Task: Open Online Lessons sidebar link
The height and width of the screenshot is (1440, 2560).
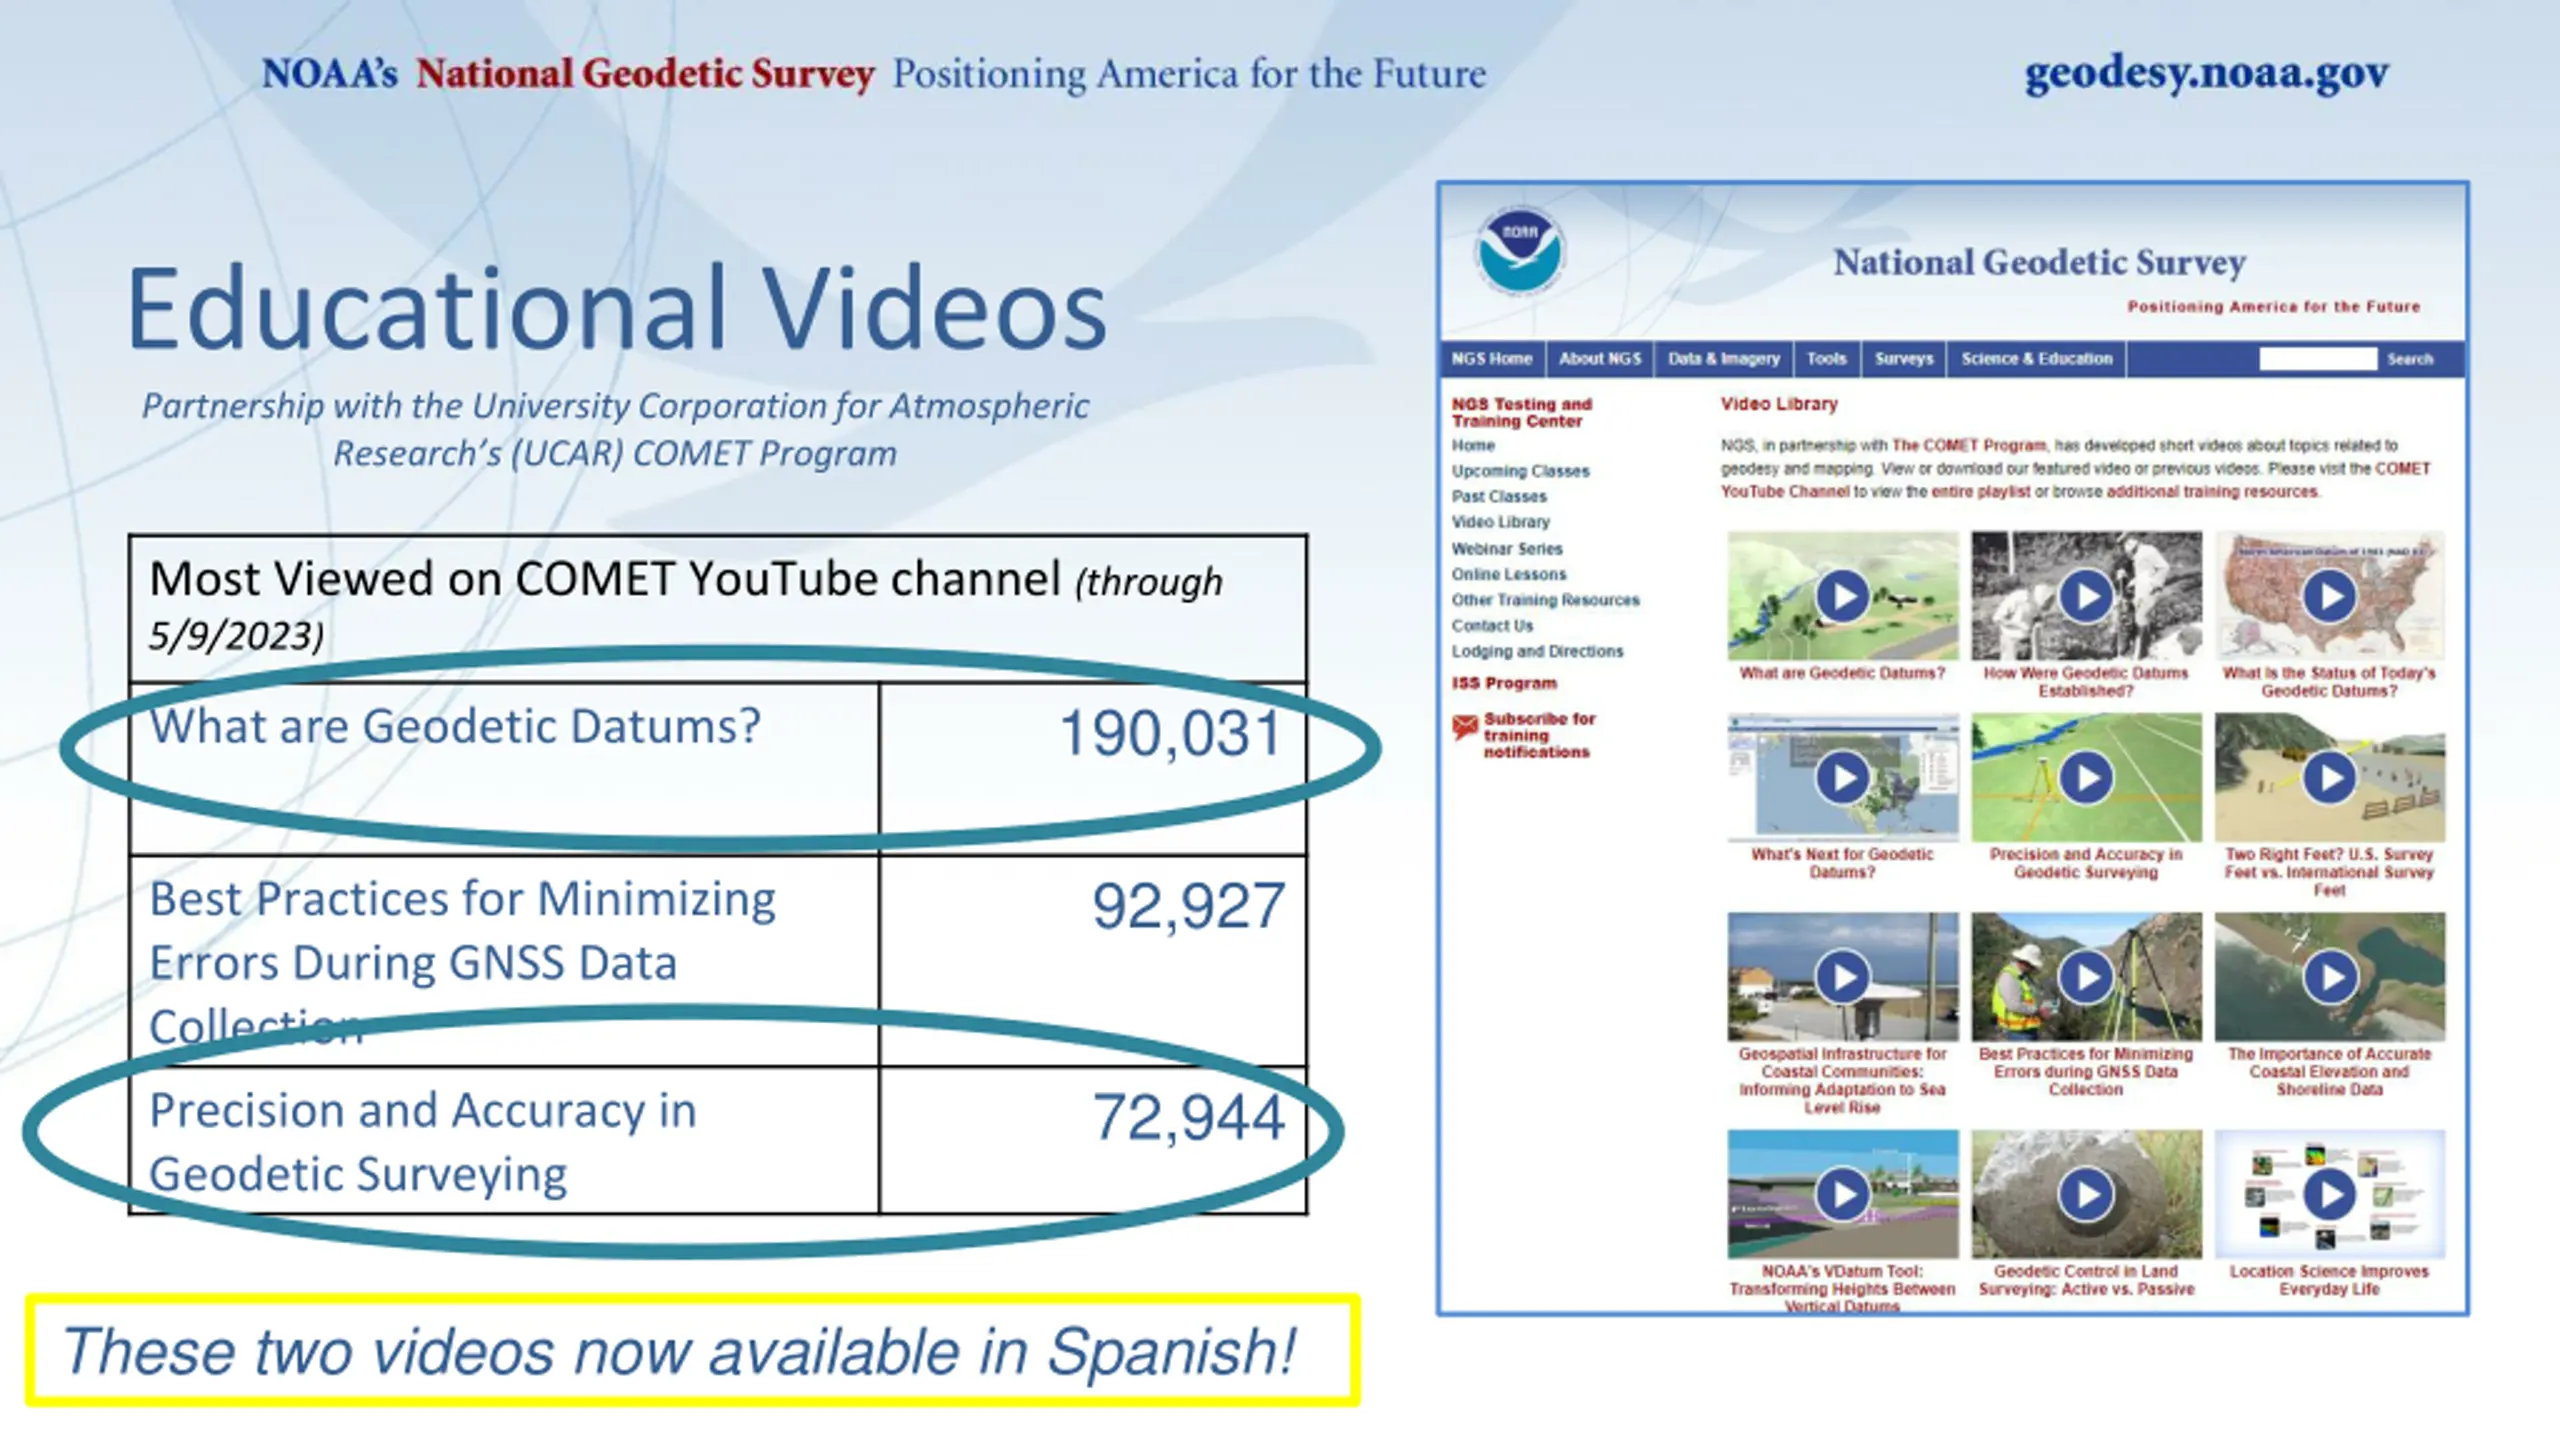Action: [1509, 574]
